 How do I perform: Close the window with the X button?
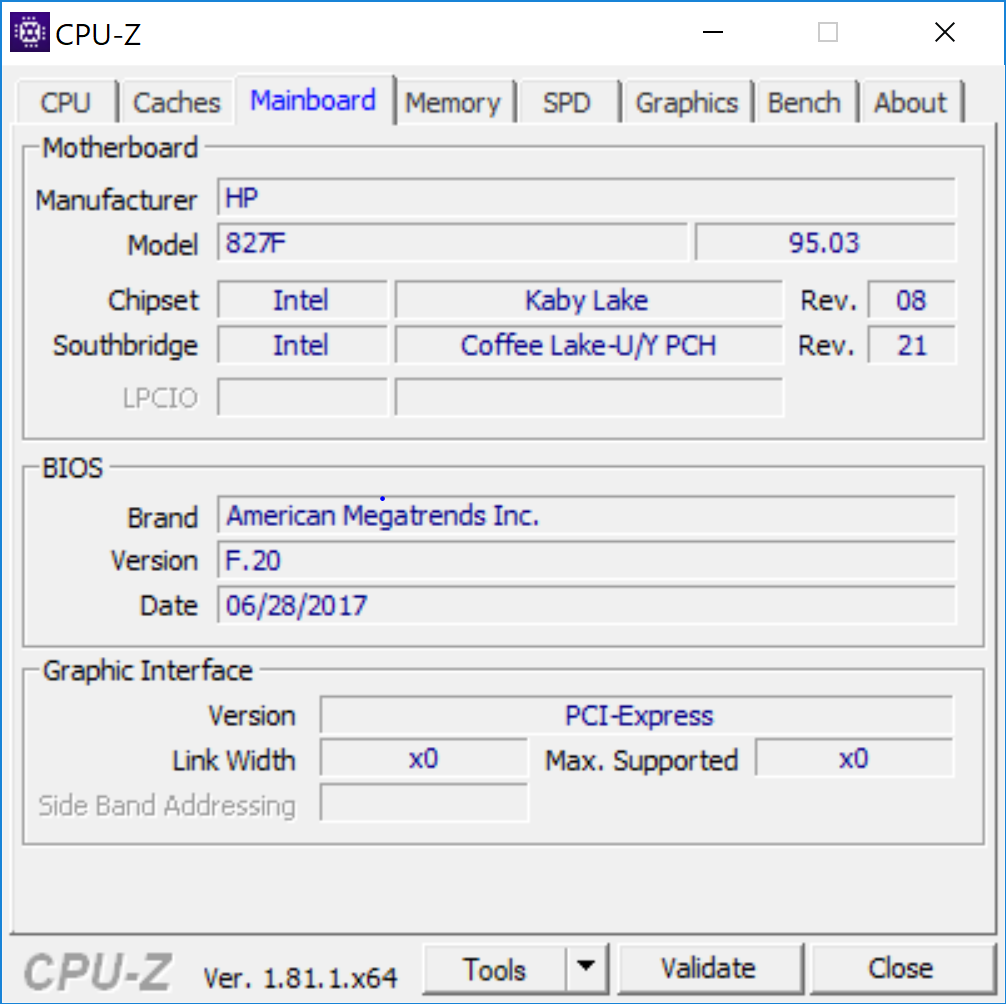(944, 32)
